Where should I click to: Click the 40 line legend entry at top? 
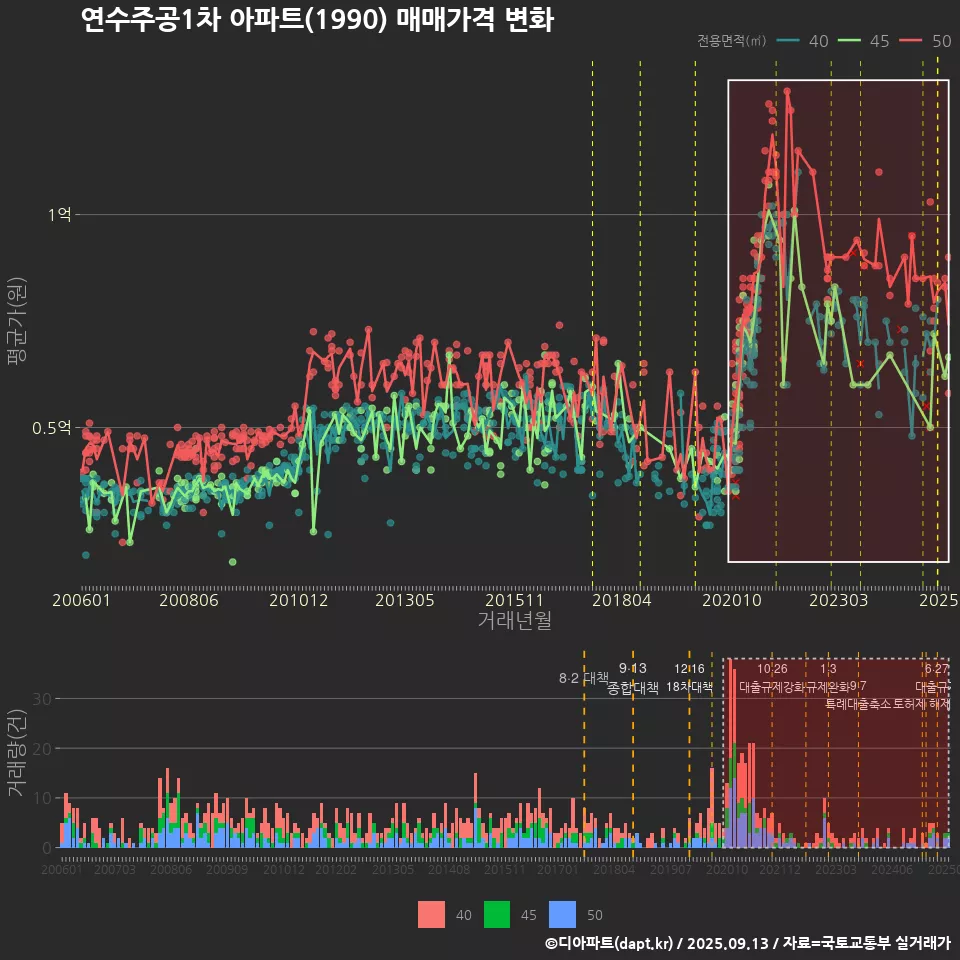(802, 41)
